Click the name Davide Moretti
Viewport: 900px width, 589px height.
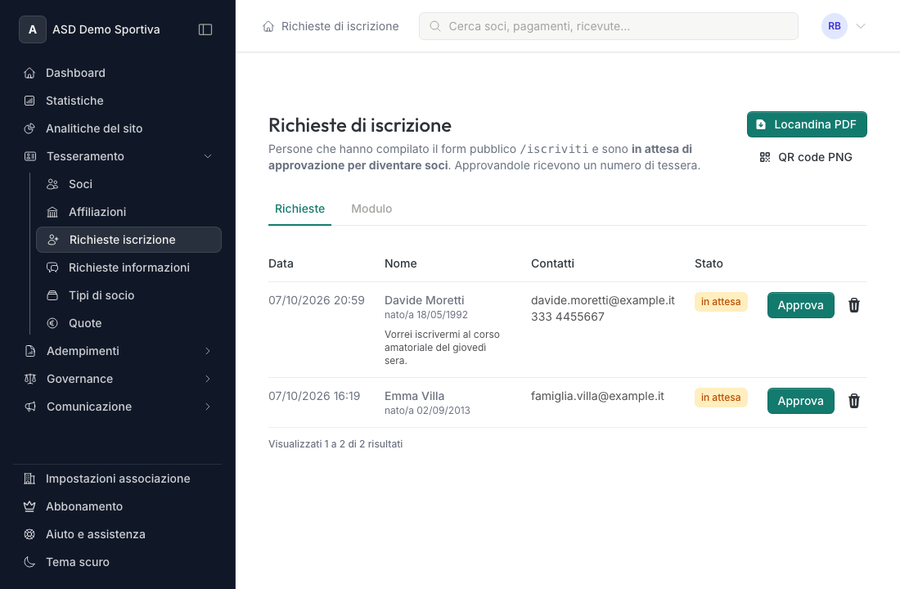[x=424, y=300]
